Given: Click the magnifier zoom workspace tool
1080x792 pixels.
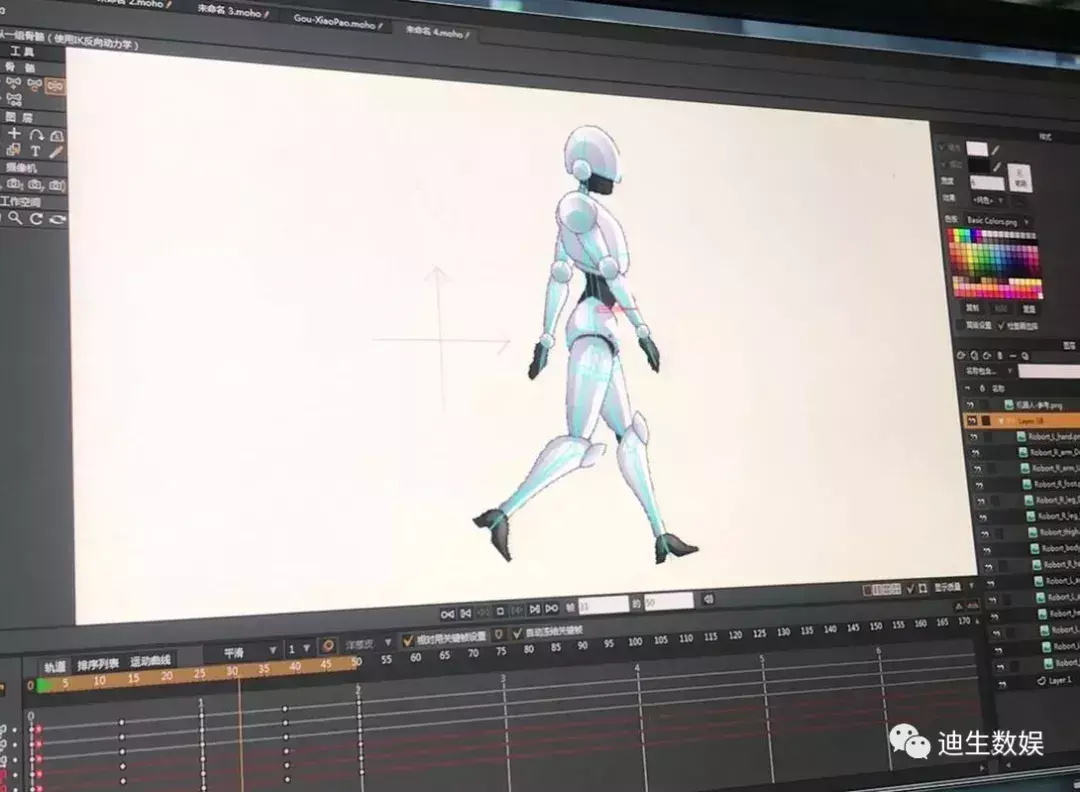Looking at the screenshot, I should (15, 218).
